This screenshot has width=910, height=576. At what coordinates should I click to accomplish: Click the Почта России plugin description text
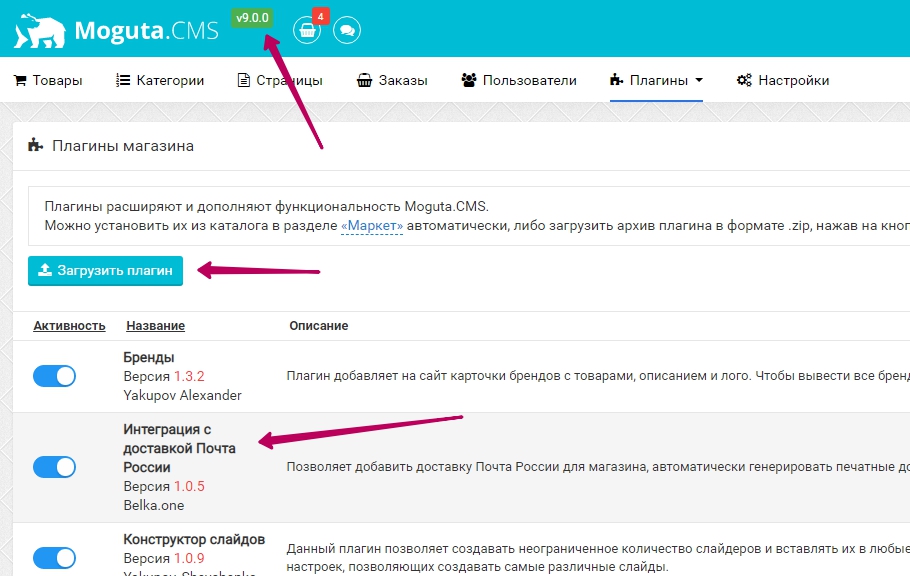[x=598, y=467]
